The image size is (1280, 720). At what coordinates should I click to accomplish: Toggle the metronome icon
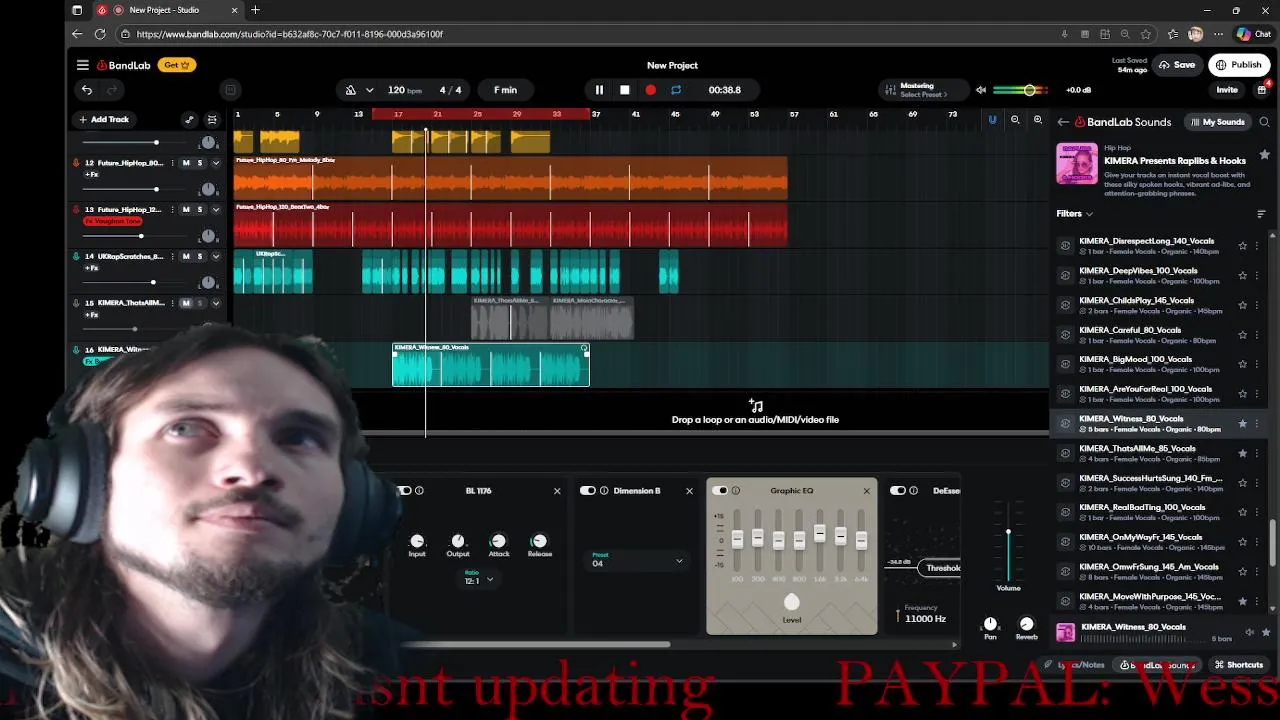click(351, 90)
